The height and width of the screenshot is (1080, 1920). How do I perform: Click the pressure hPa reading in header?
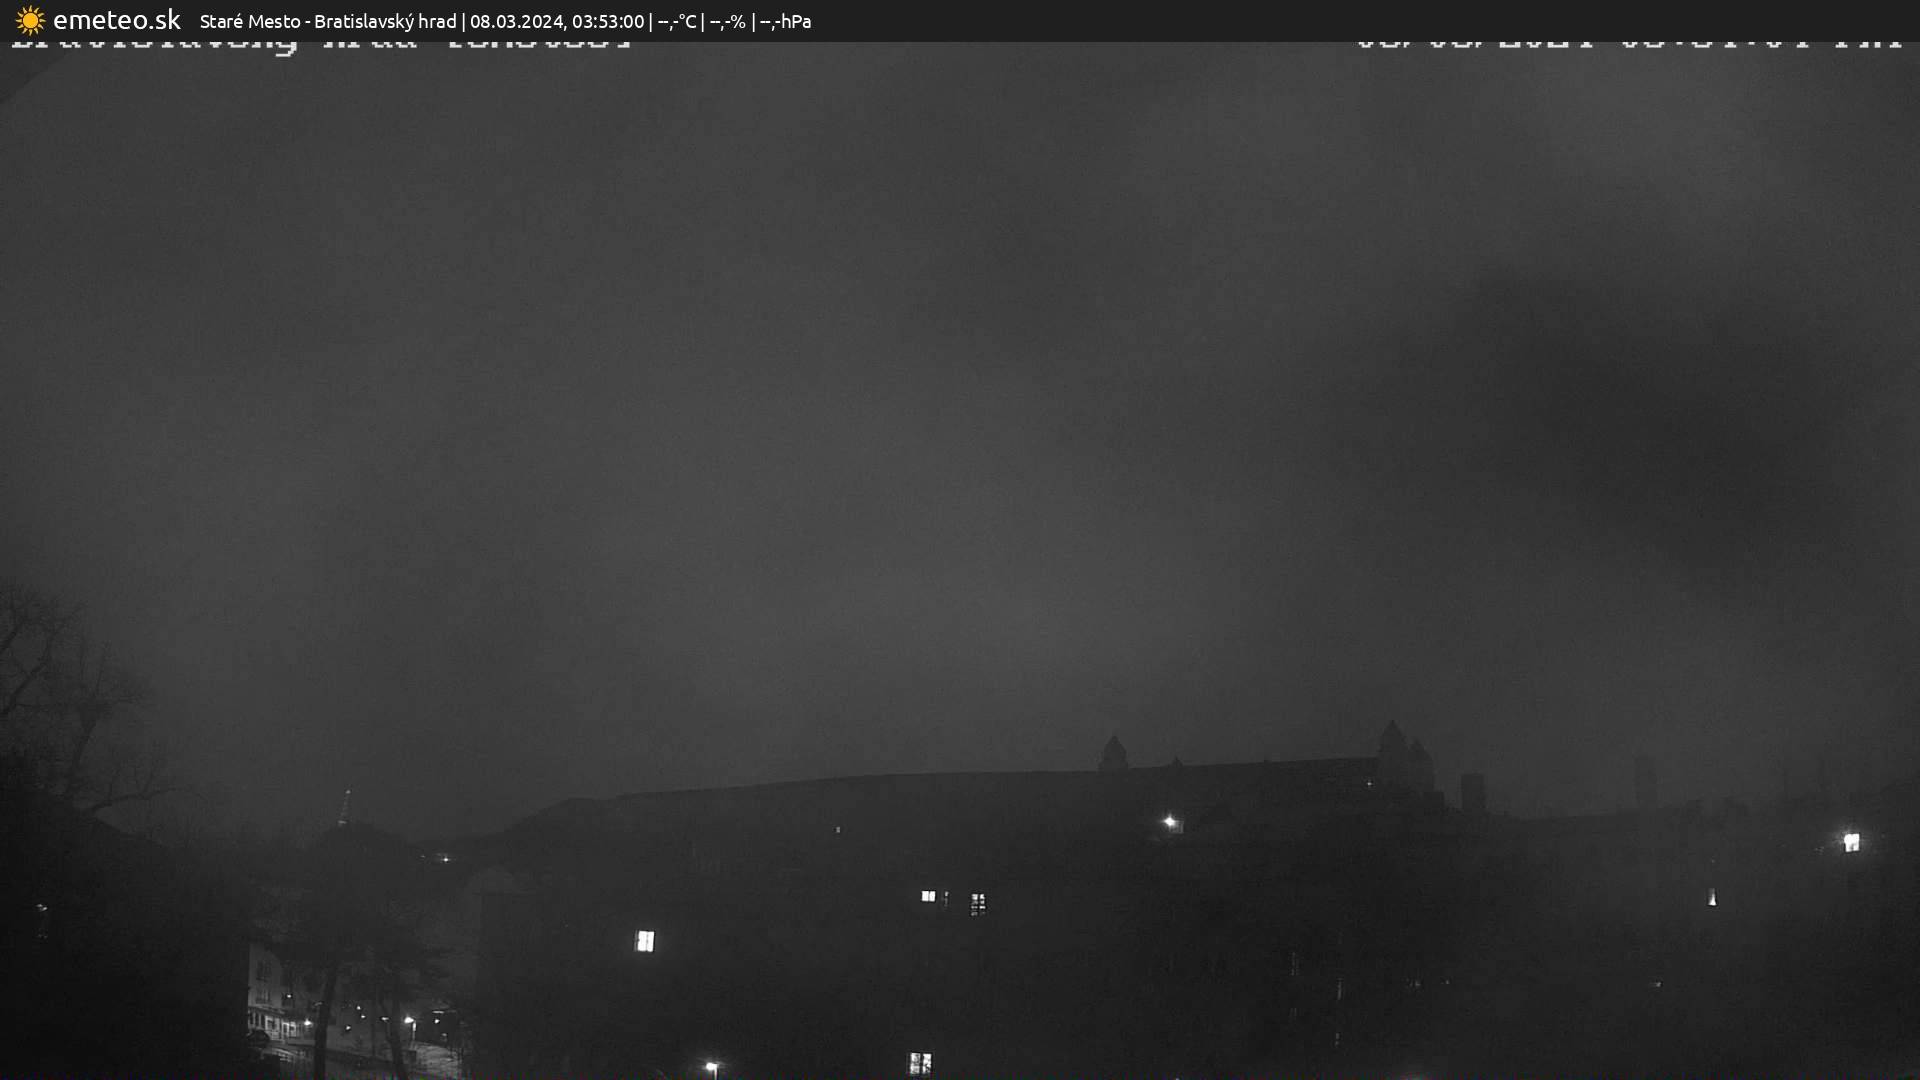786,21
